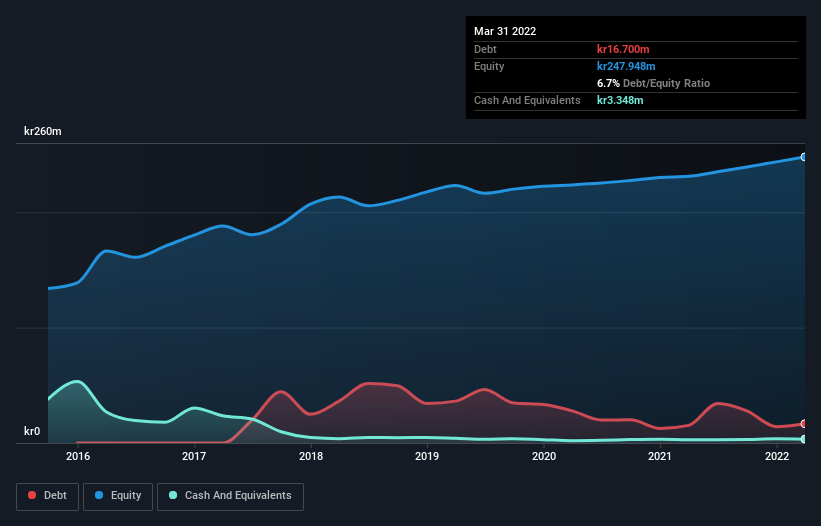821x526 pixels.
Task: Click the 2017 x-axis label
Action: [194, 456]
